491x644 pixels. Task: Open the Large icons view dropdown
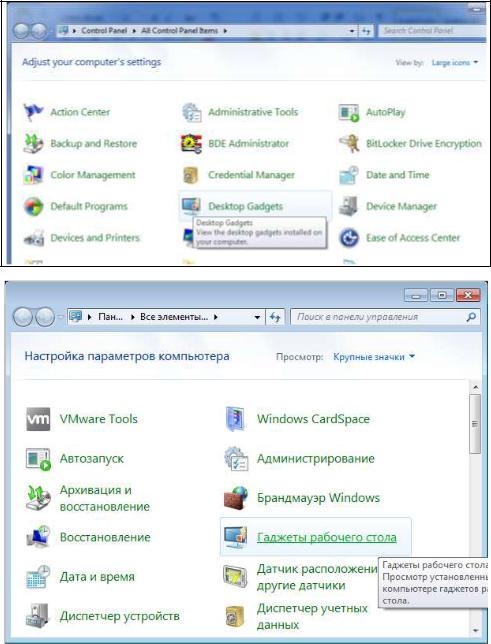tap(455, 62)
